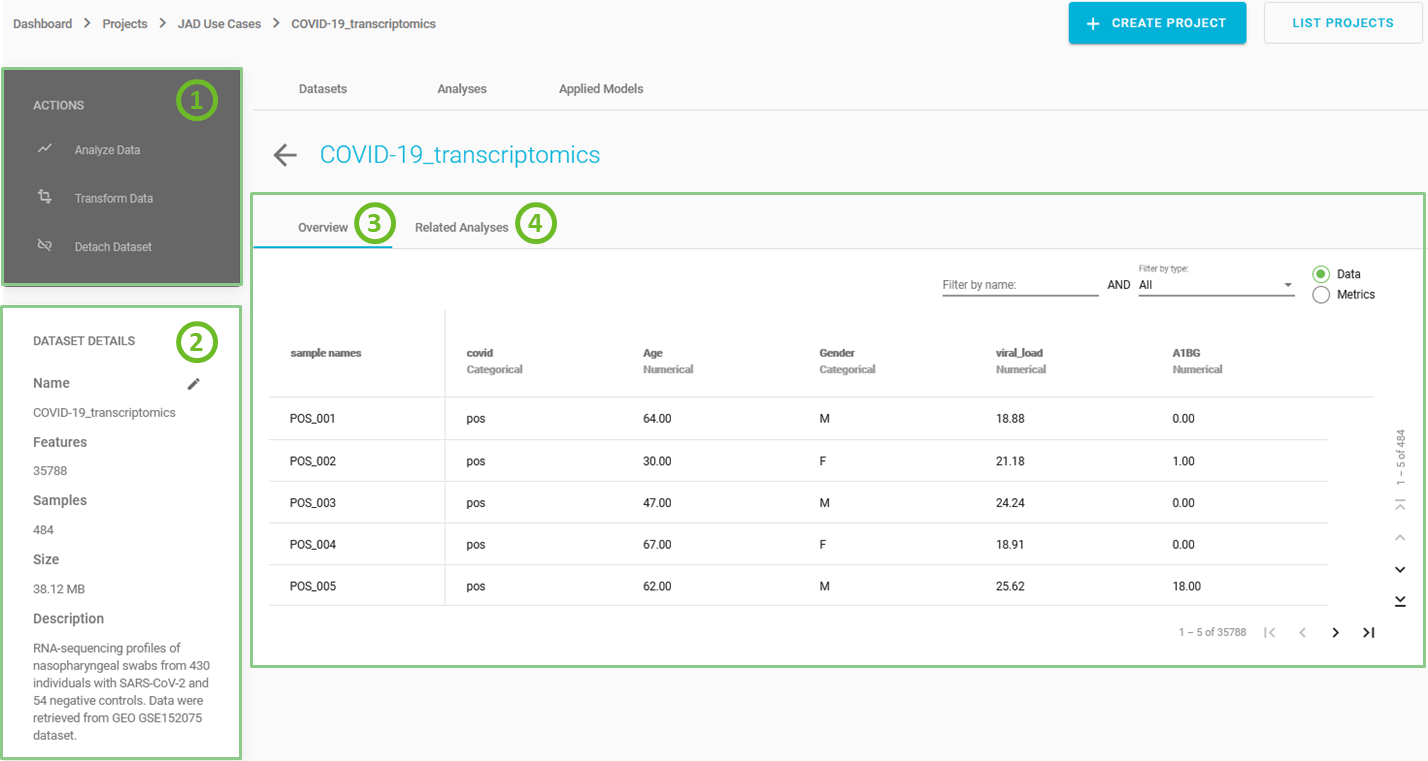Click the List Projects button

click(x=1343, y=23)
